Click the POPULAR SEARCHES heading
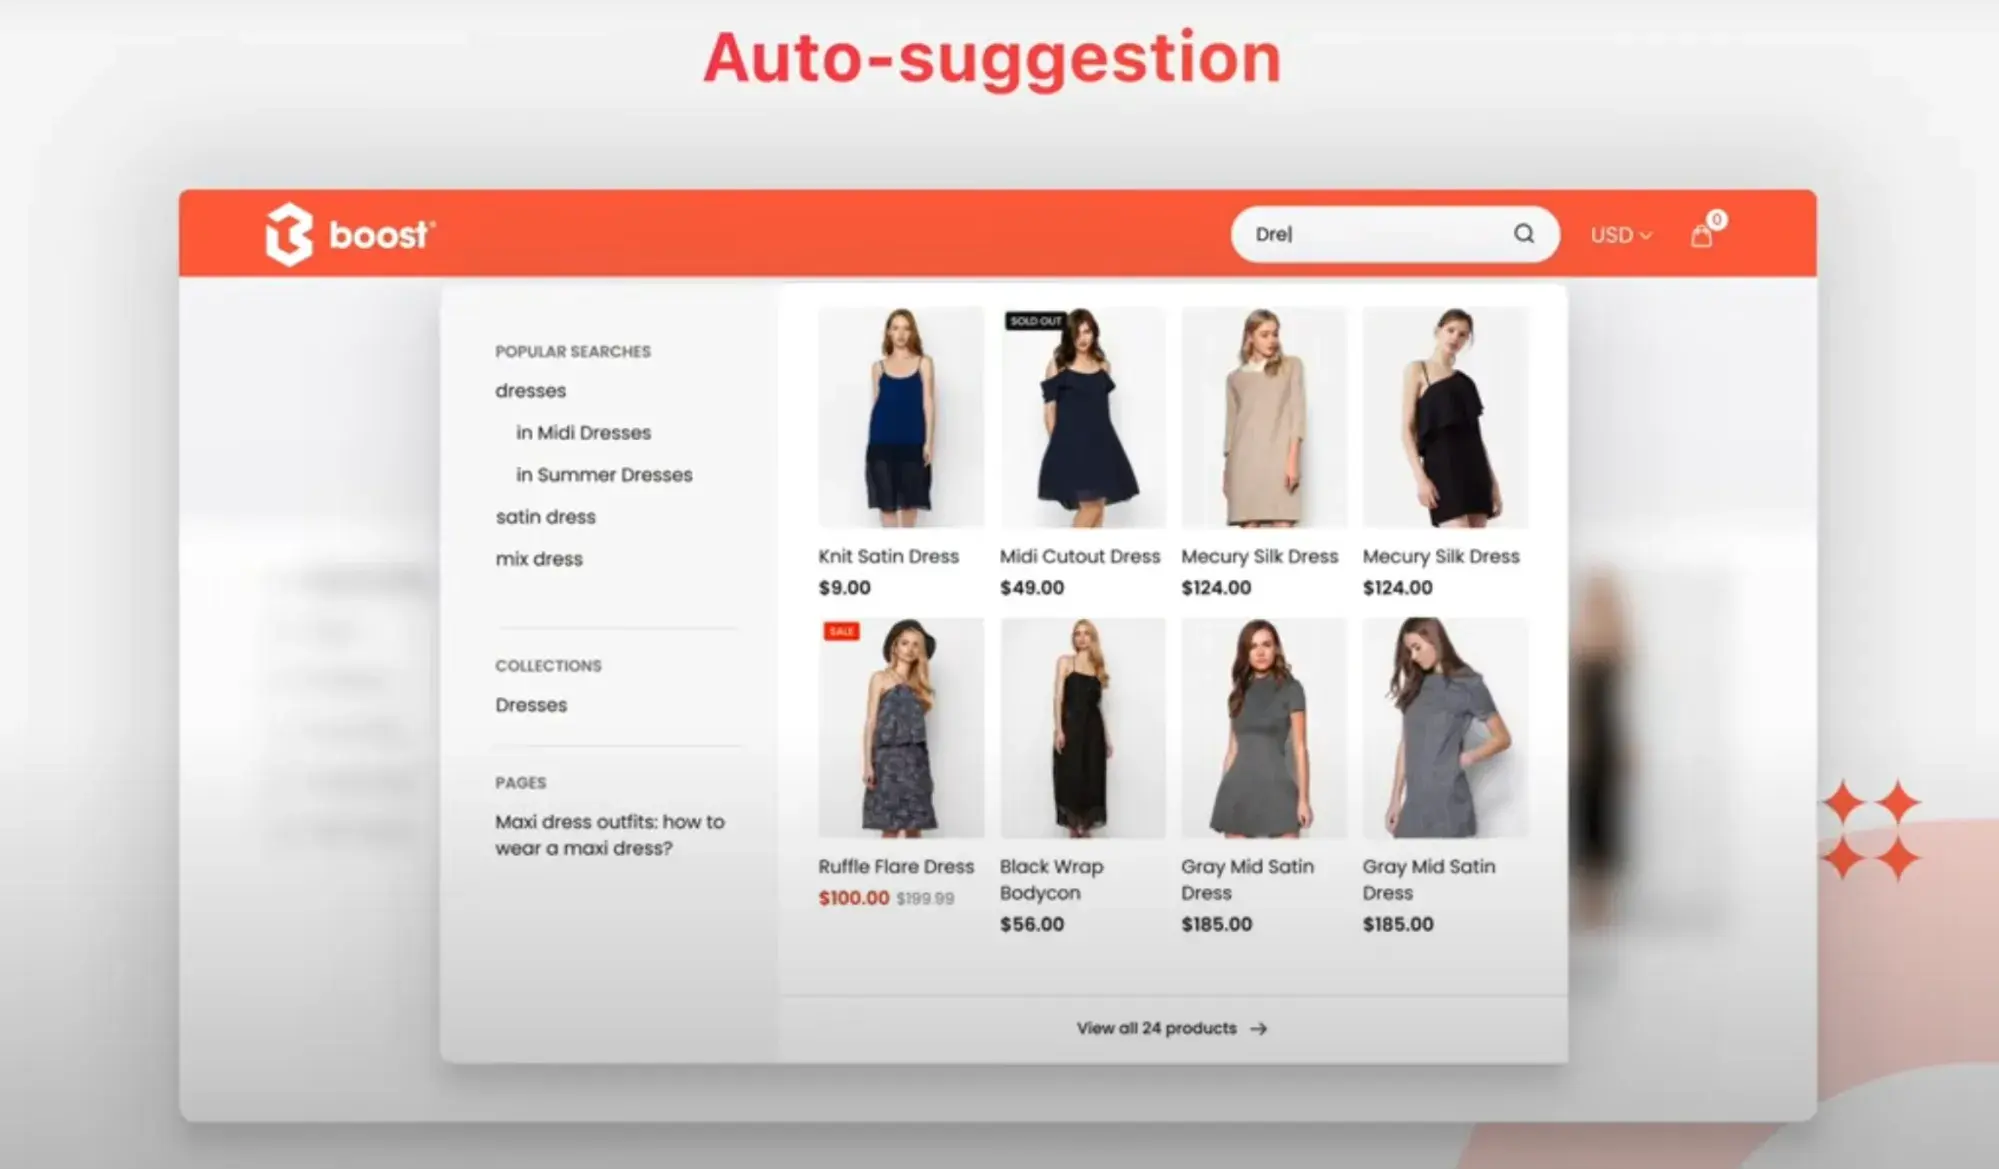 573,352
